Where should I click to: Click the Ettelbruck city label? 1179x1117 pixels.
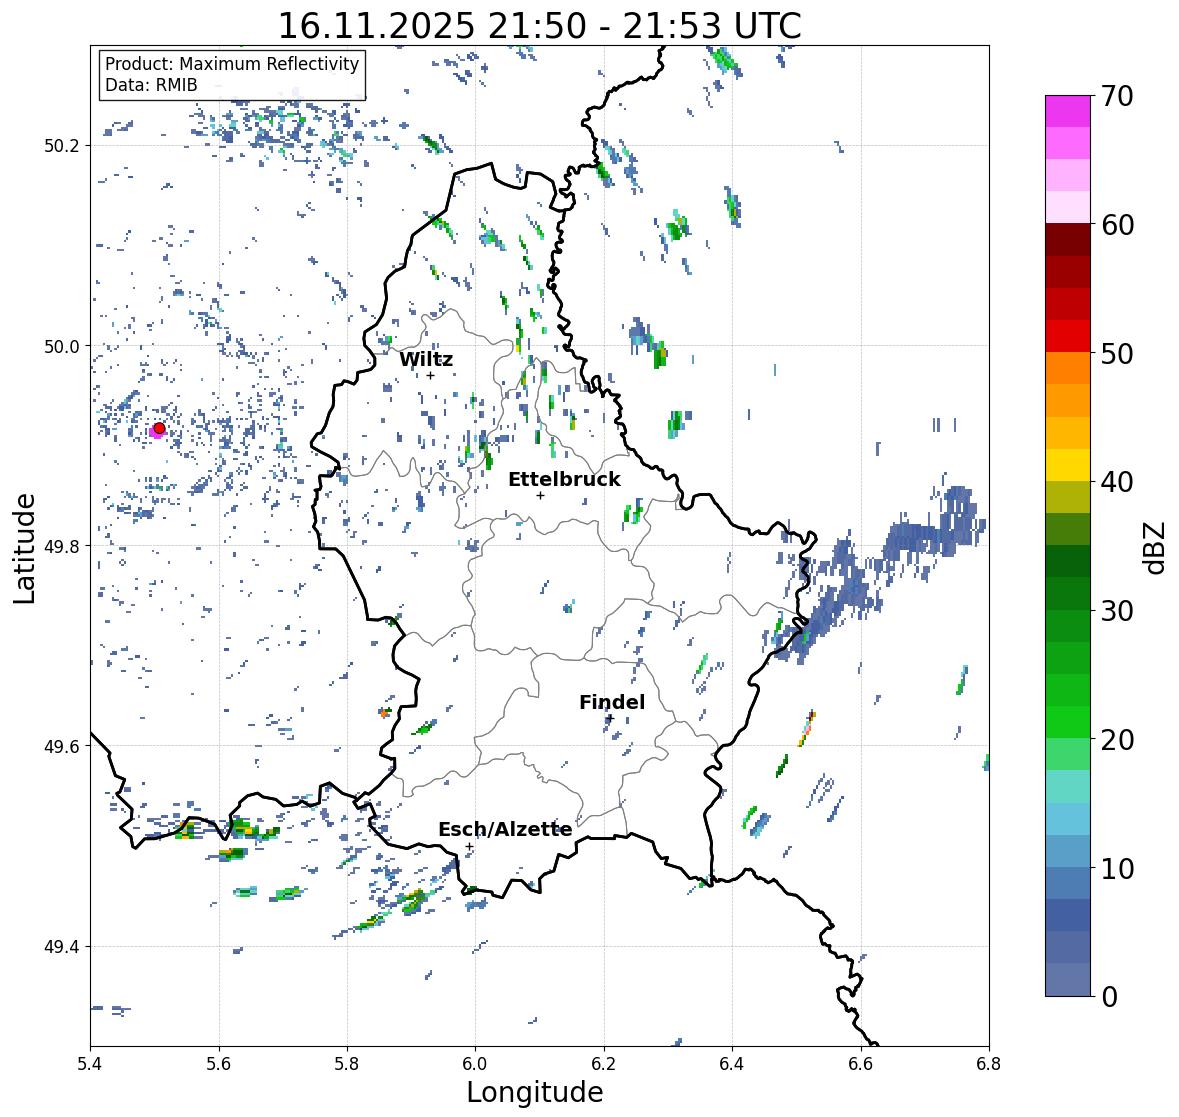point(564,479)
